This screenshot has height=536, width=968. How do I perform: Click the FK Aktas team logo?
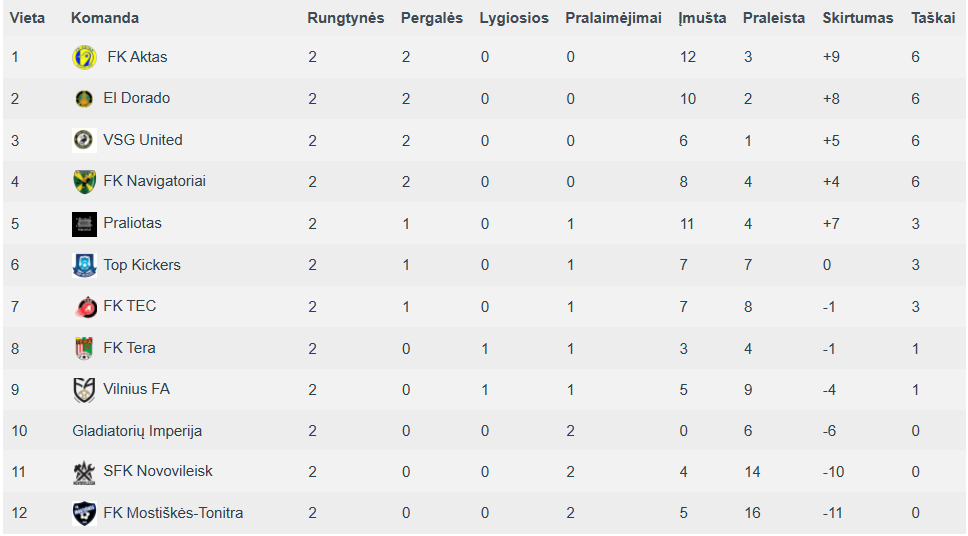(84, 57)
